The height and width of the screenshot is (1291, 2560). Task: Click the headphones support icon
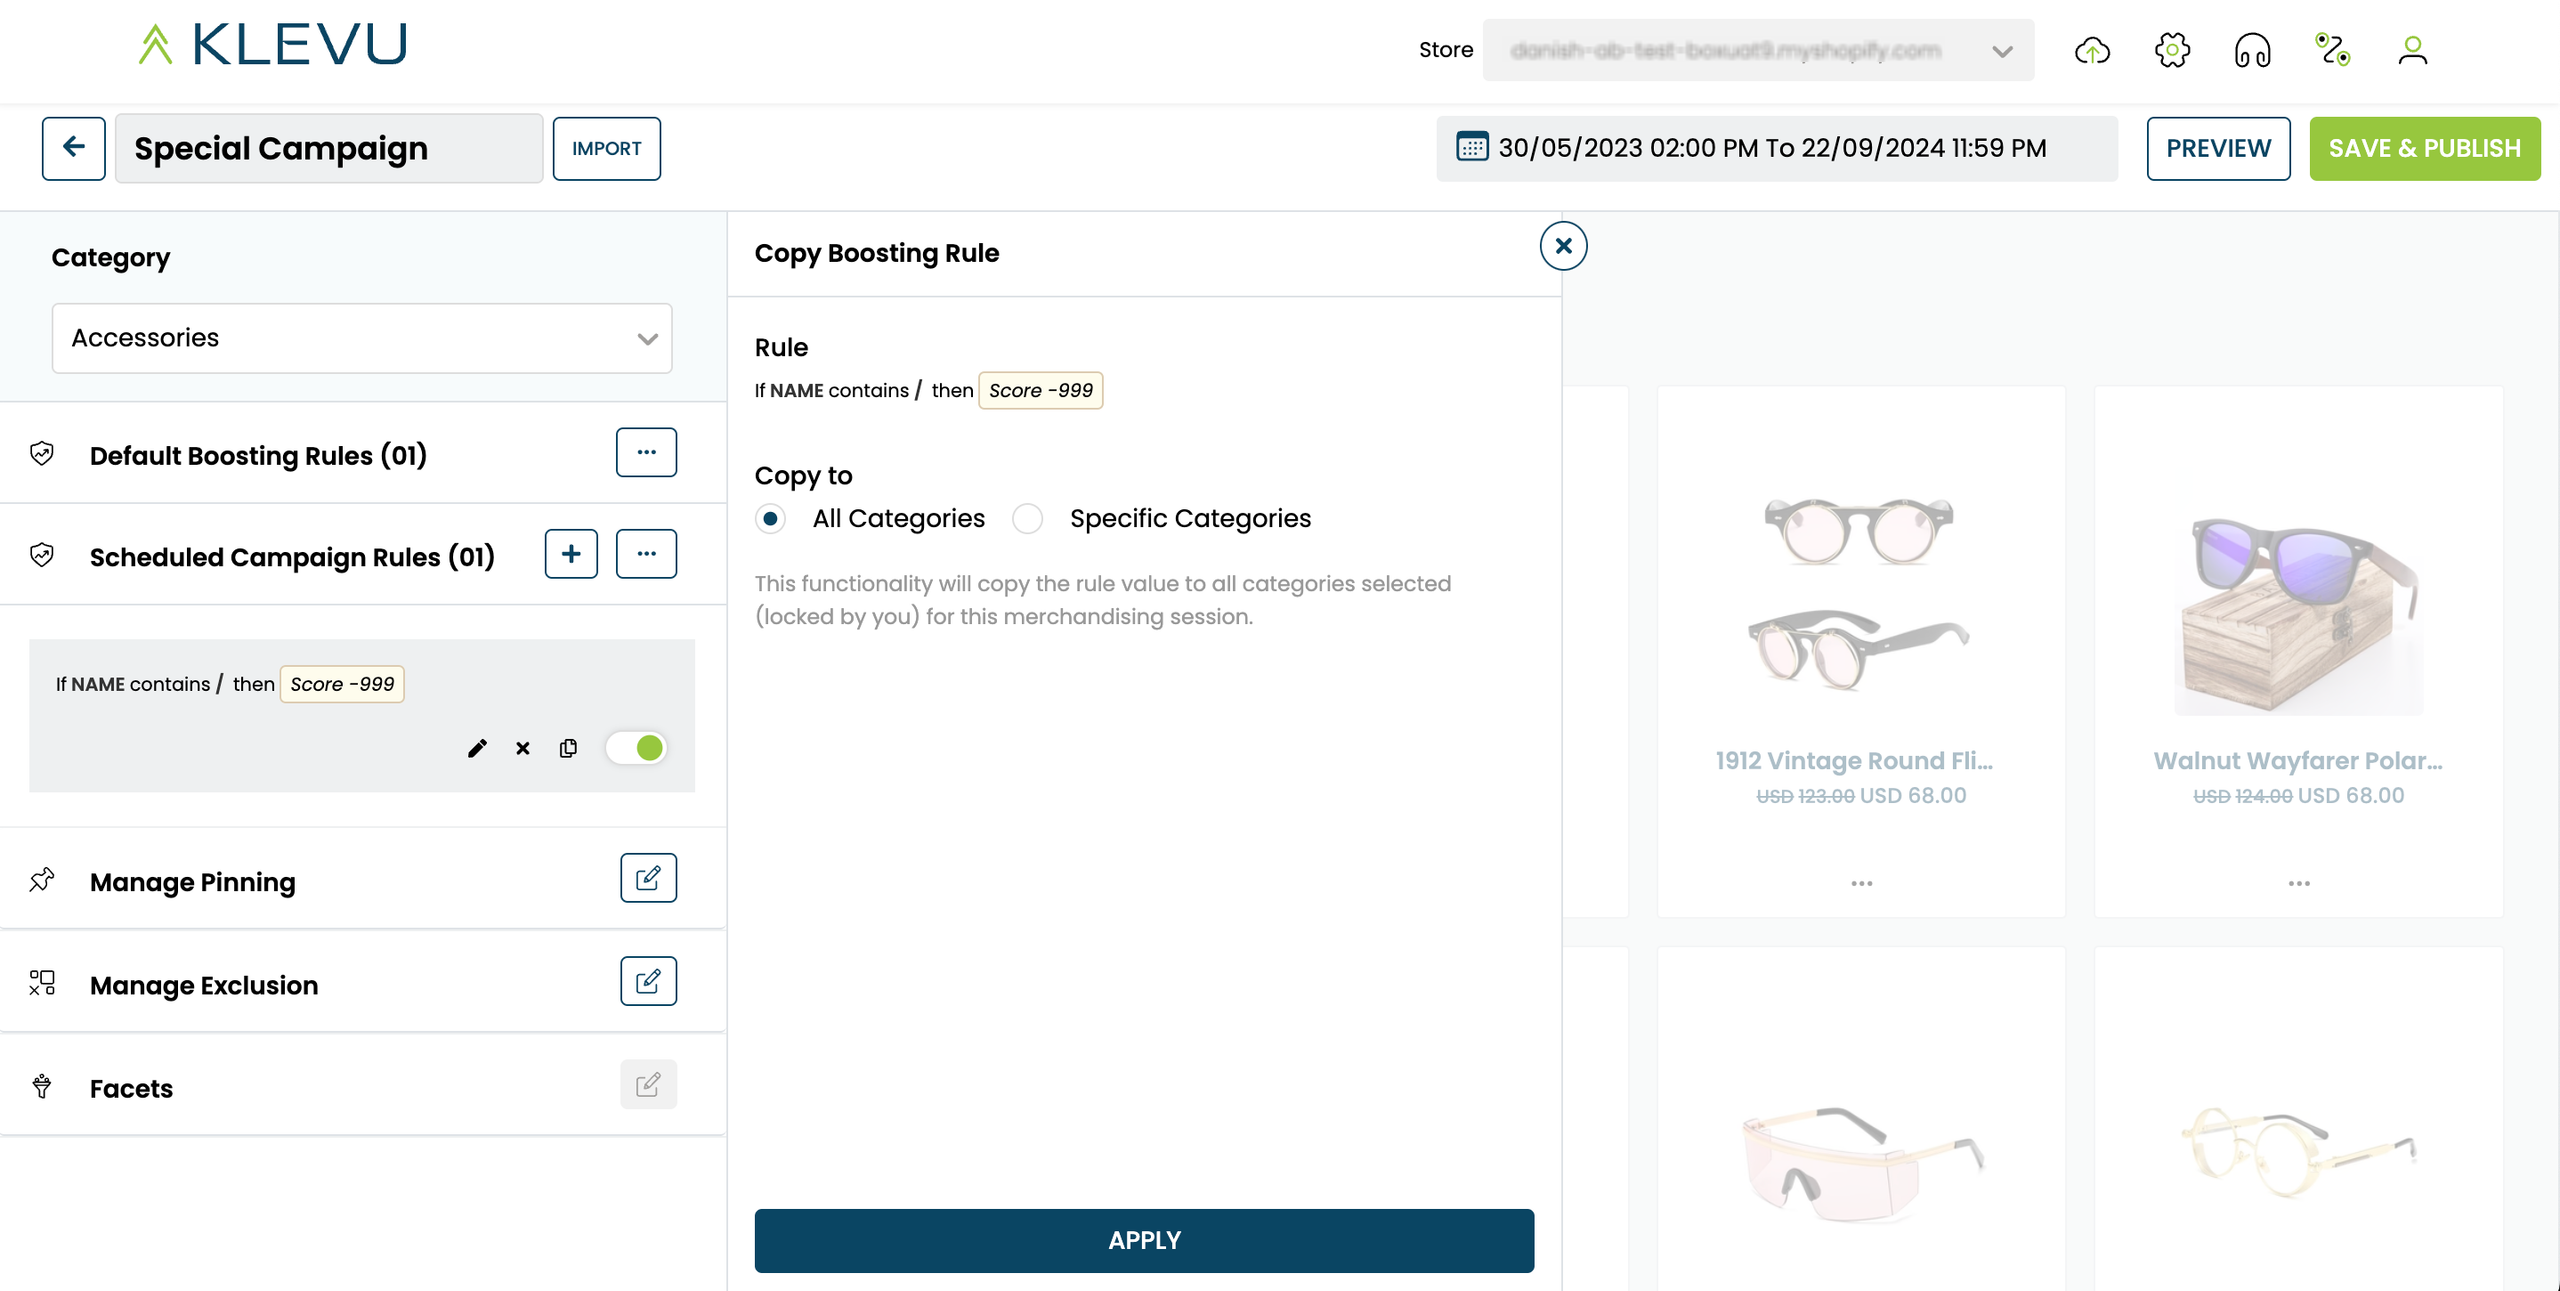[x=2252, y=50]
